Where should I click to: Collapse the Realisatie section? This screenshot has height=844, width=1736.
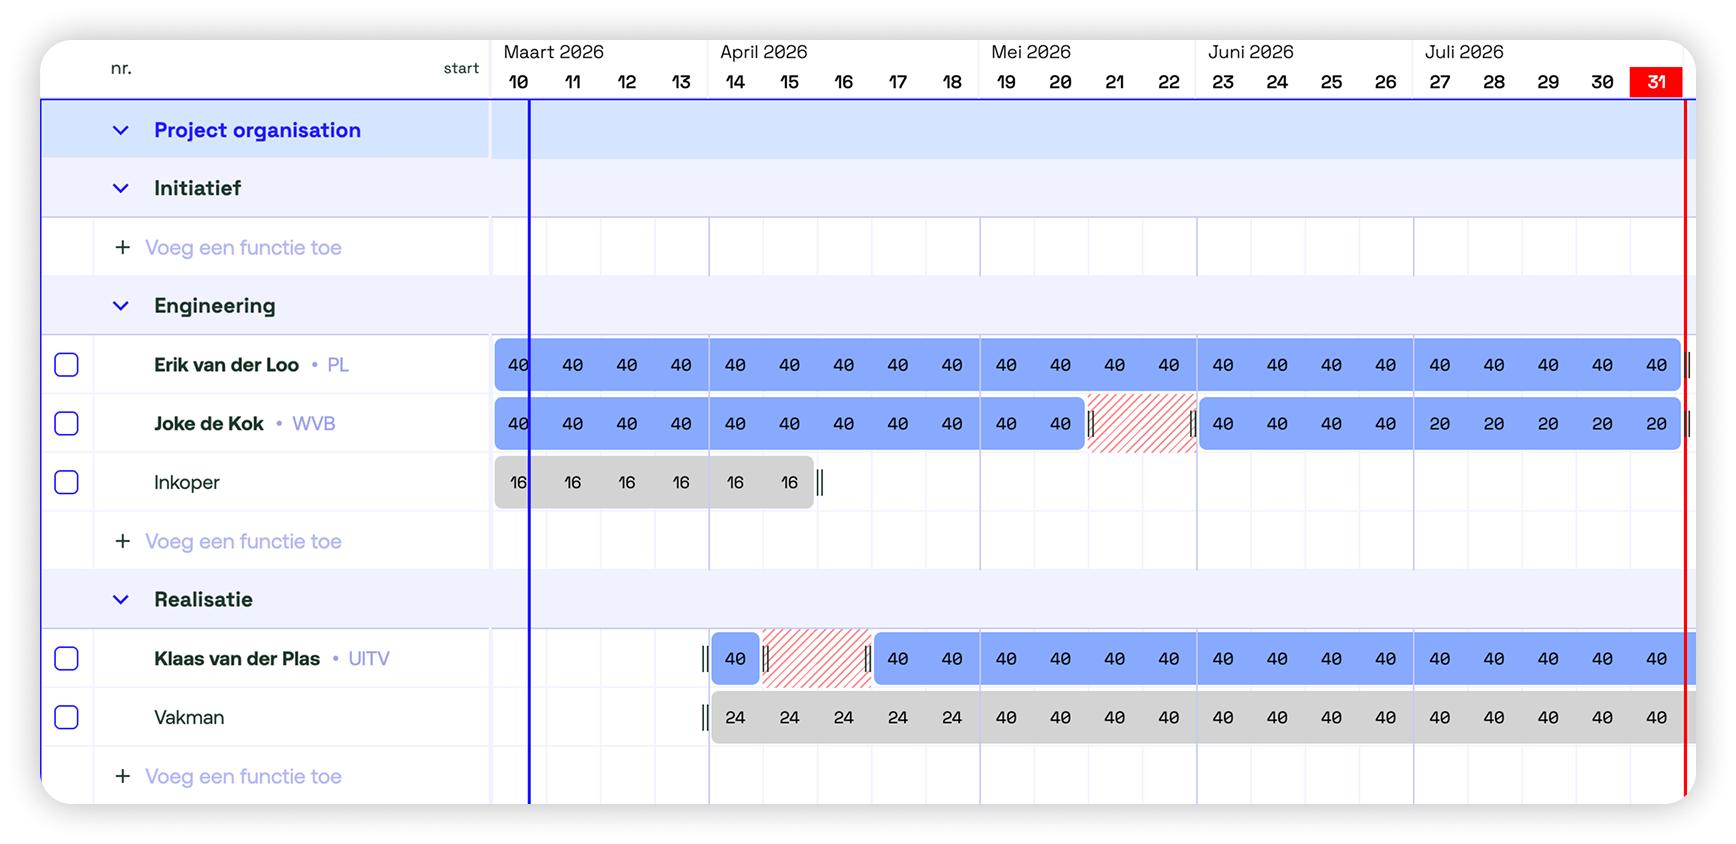(x=121, y=600)
